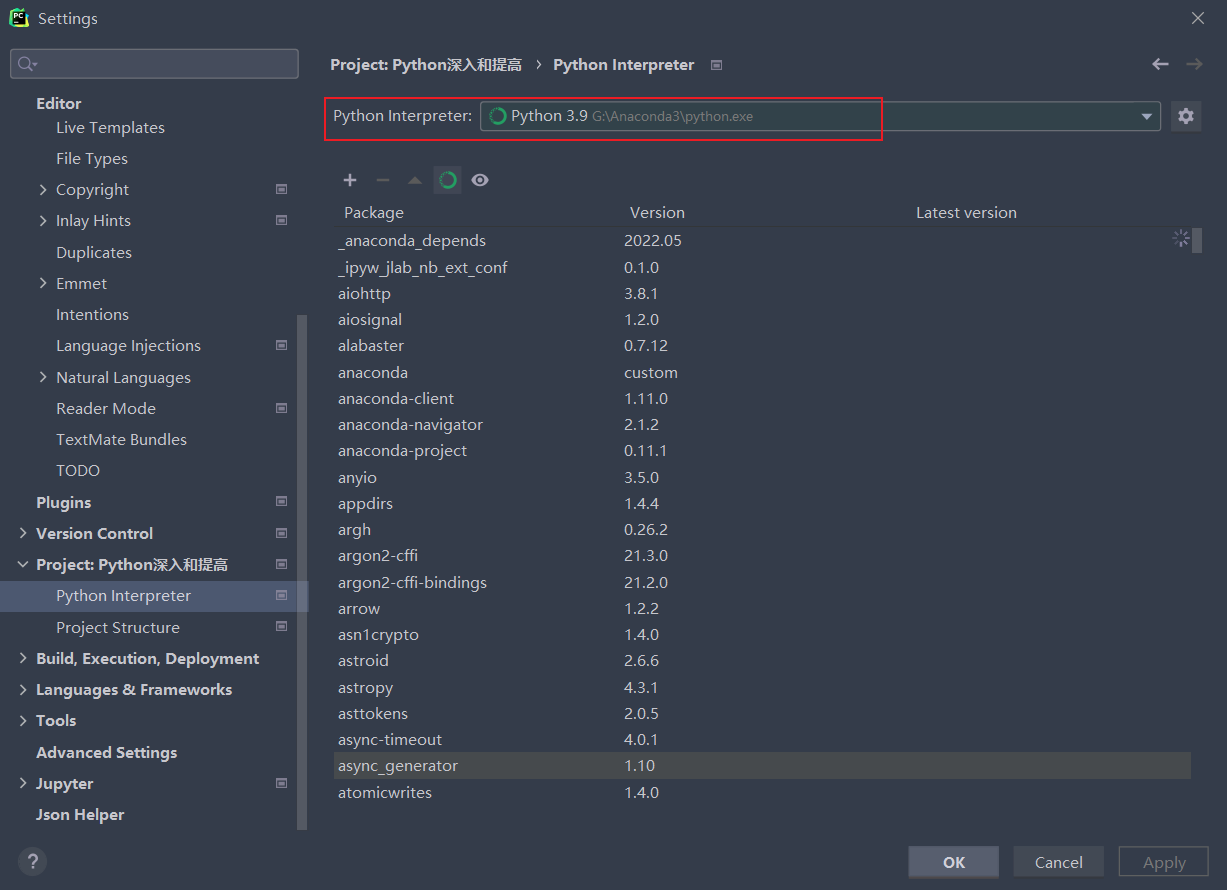Click the project icon beside Language Injections

pos(281,345)
